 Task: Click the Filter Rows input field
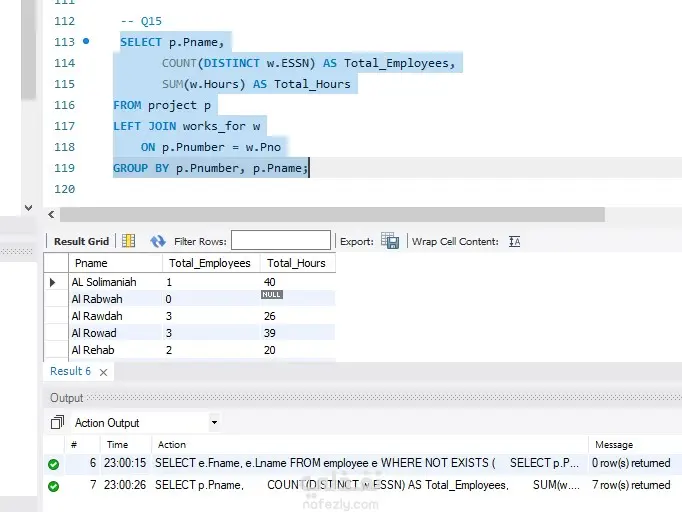click(281, 241)
